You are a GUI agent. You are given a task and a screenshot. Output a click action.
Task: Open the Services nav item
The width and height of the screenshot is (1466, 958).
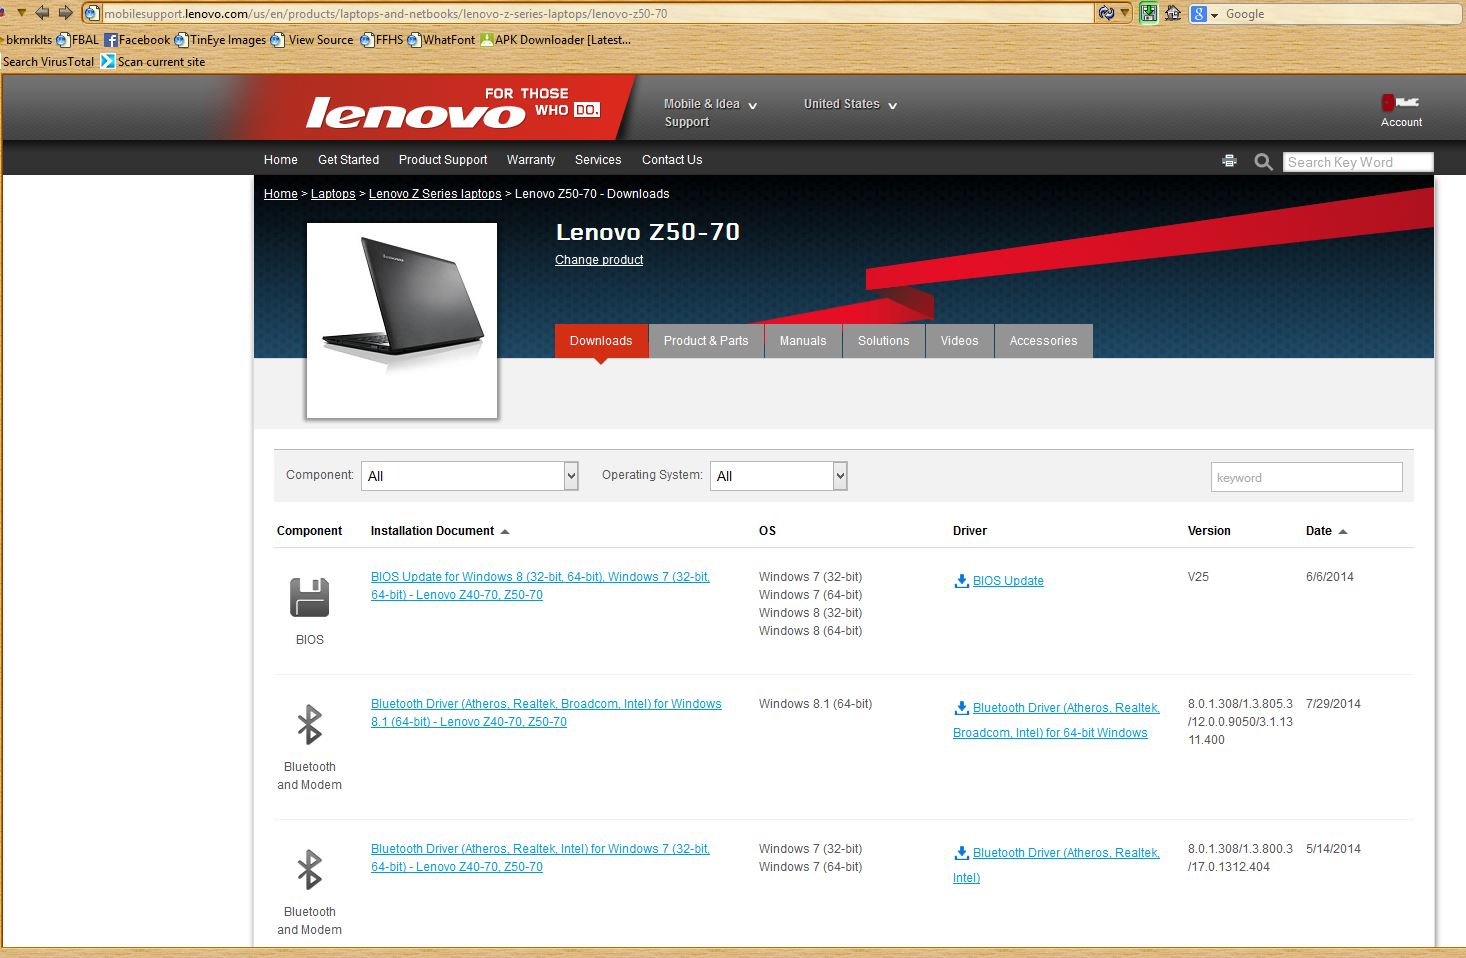[598, 160]
